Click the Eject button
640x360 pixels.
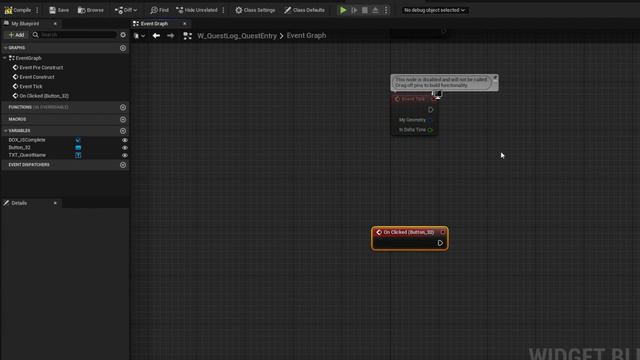(376, 10)
